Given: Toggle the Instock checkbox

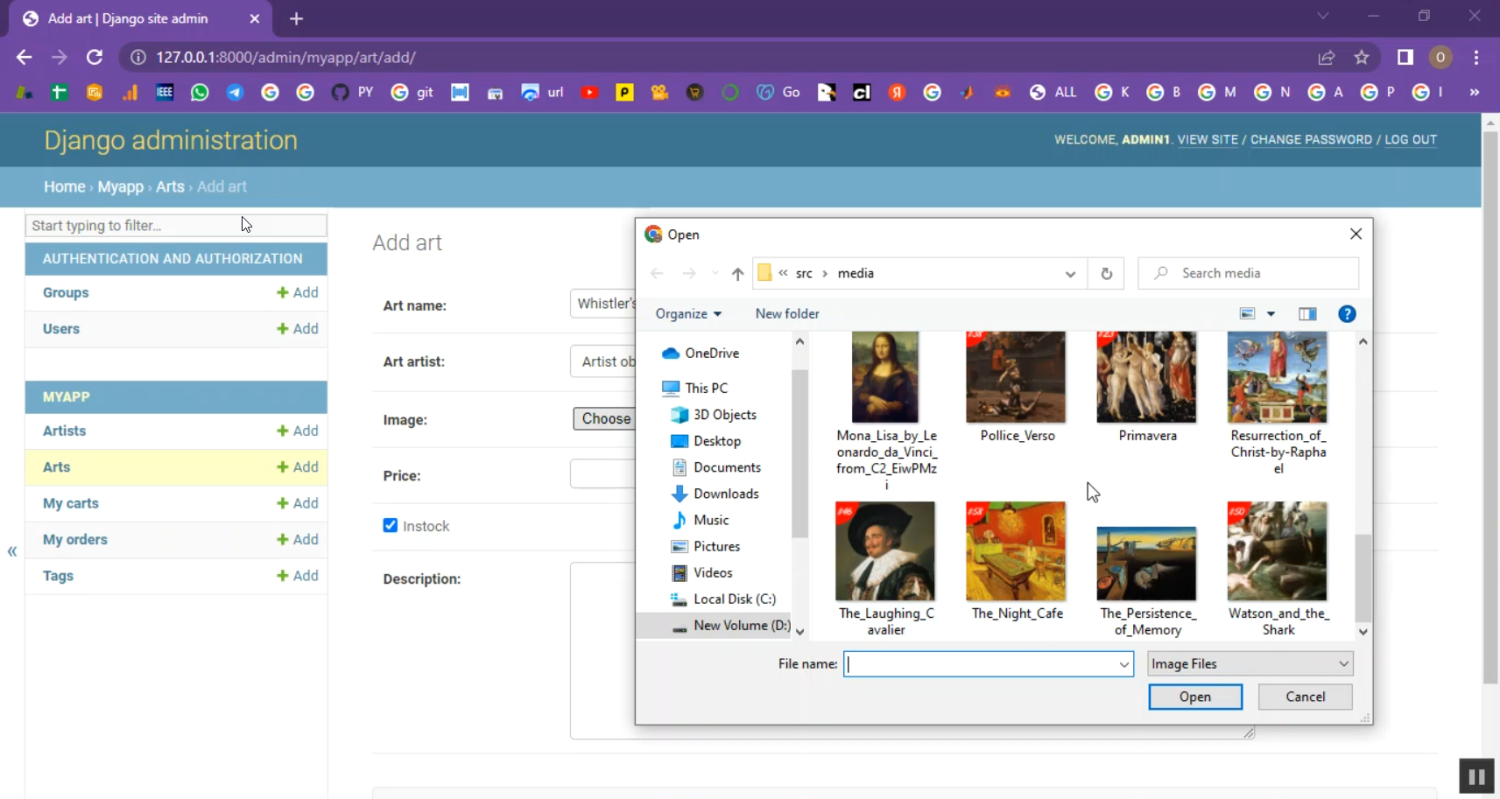Looking at the screenshot, I should tap(390, 526).
